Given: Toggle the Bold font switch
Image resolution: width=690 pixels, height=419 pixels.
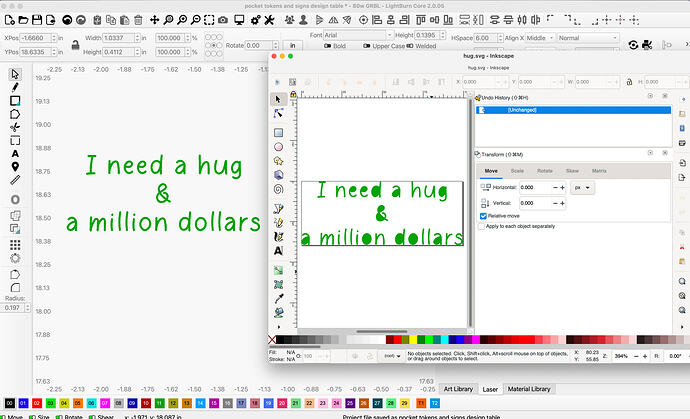Looking at the screenshot, I should [x=326, y=46].
